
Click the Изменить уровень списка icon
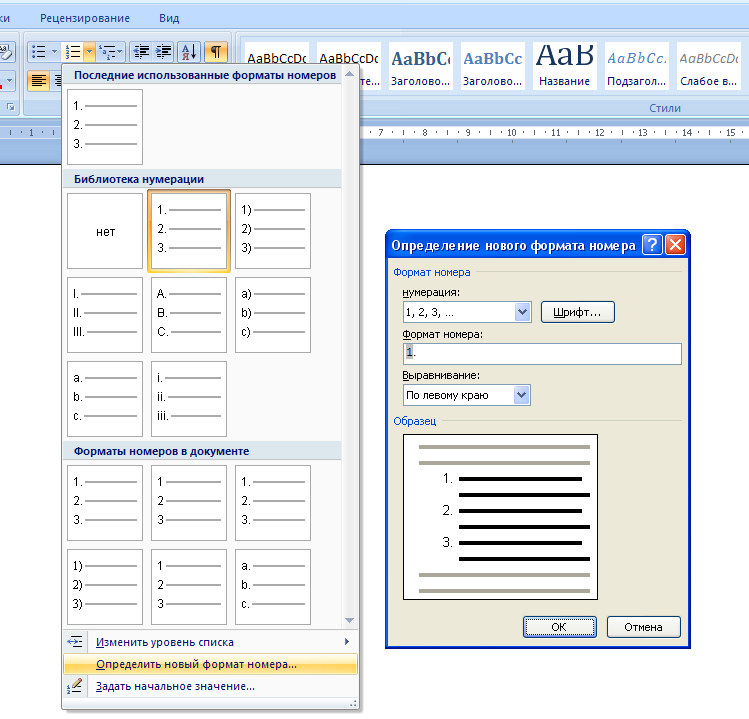tap(75, 642)
